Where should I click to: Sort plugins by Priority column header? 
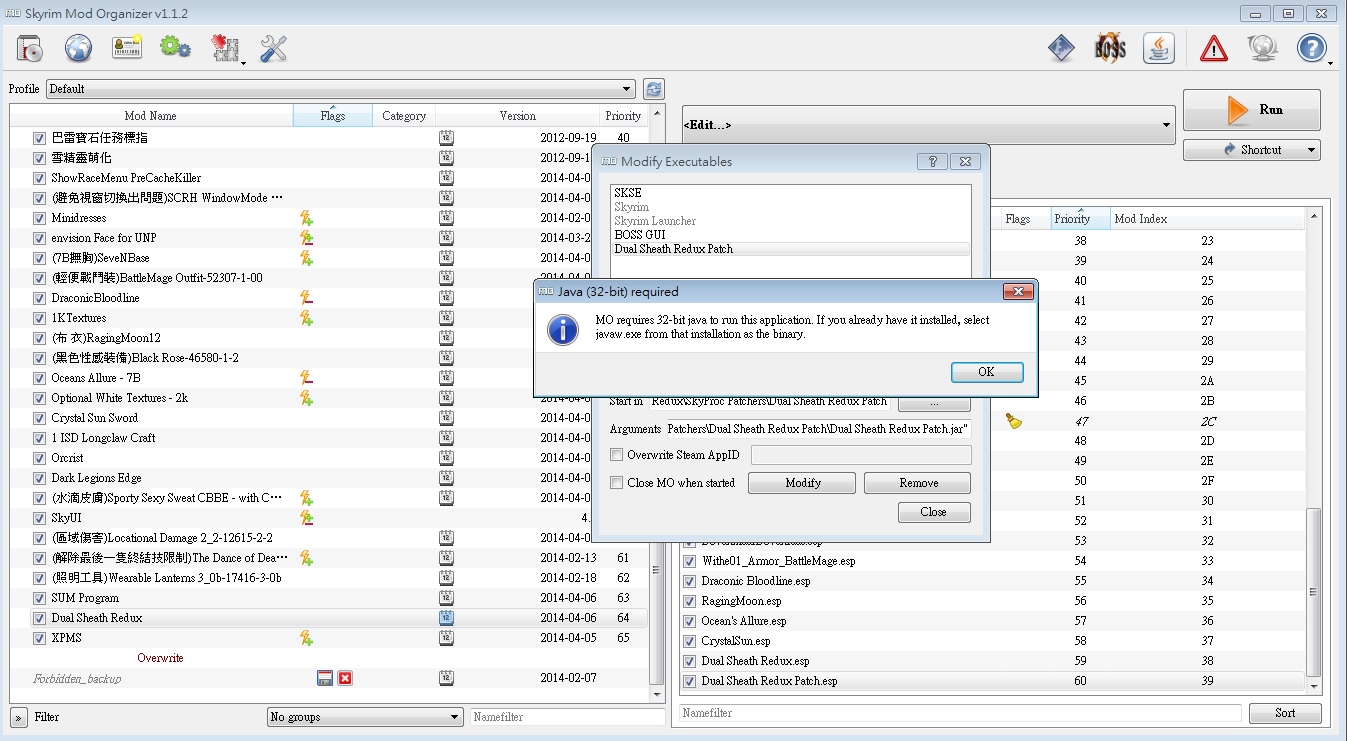click(1080, 219)
